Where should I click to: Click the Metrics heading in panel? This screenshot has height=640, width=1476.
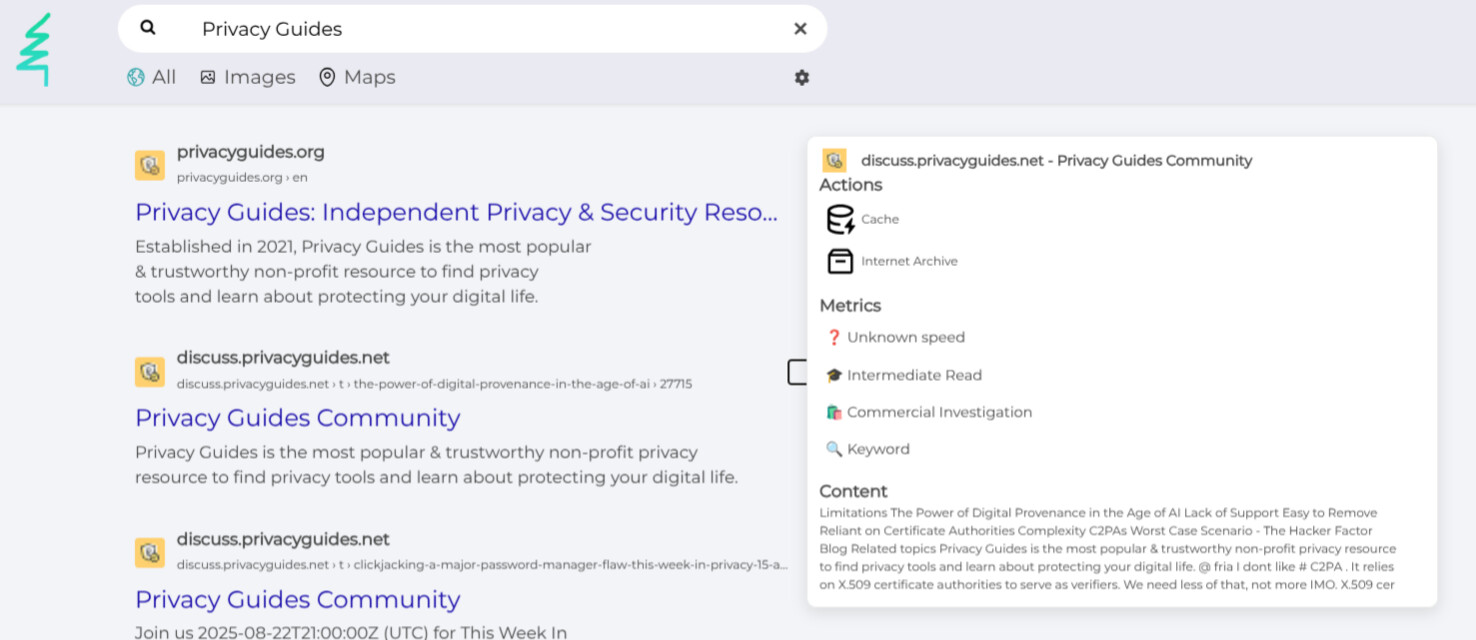click(x=850, y=305)
